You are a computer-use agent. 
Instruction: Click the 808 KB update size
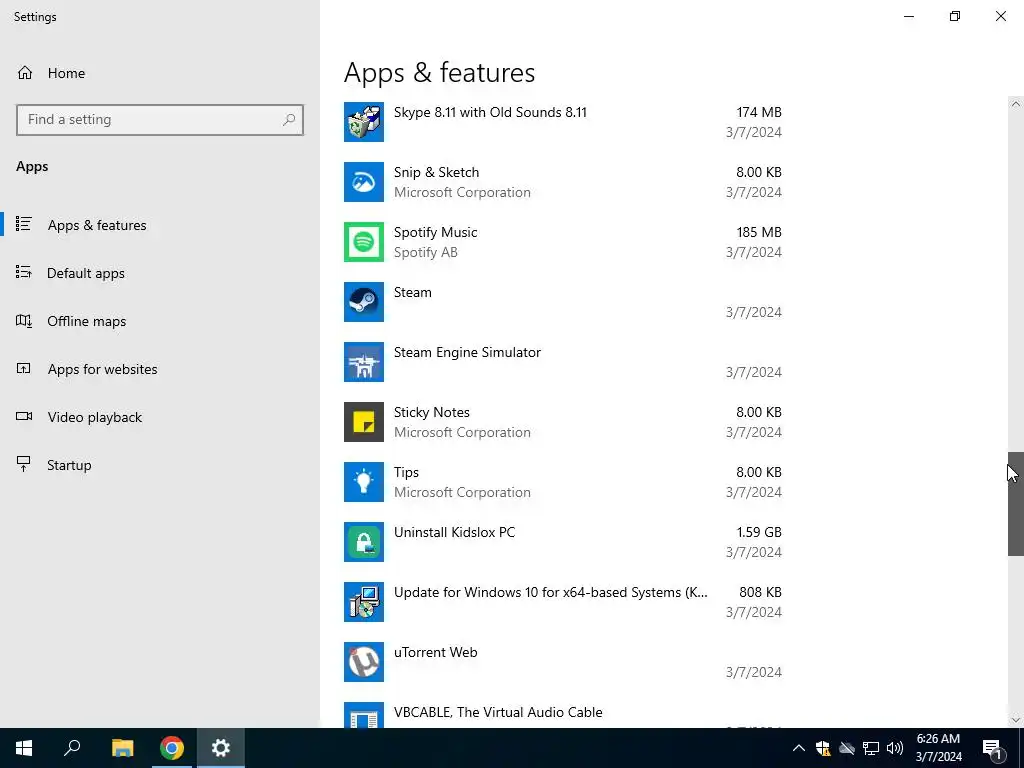point(760,592)
